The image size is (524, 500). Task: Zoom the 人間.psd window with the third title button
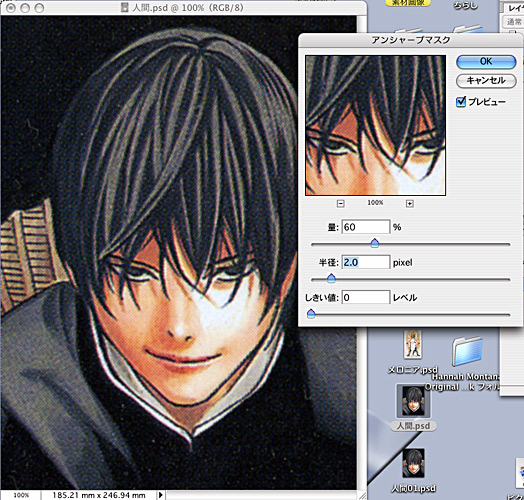point(39,8)
